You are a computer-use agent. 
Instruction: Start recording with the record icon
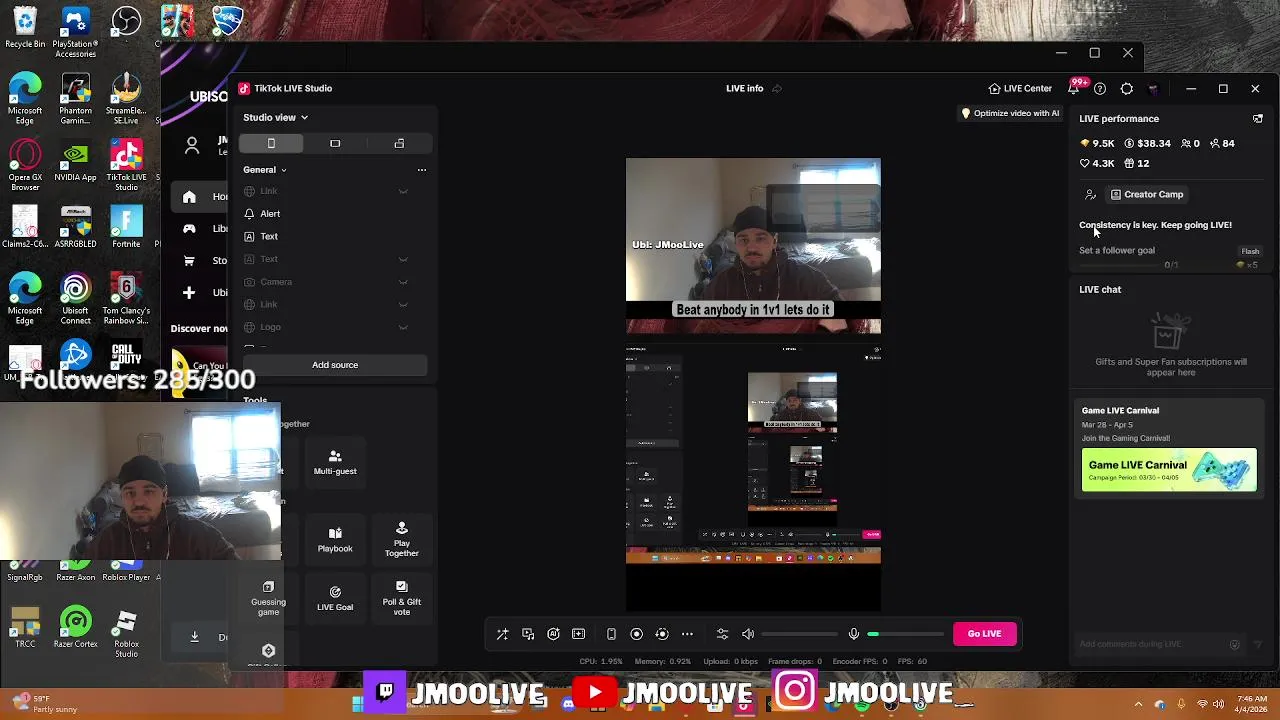coord(636,634)
